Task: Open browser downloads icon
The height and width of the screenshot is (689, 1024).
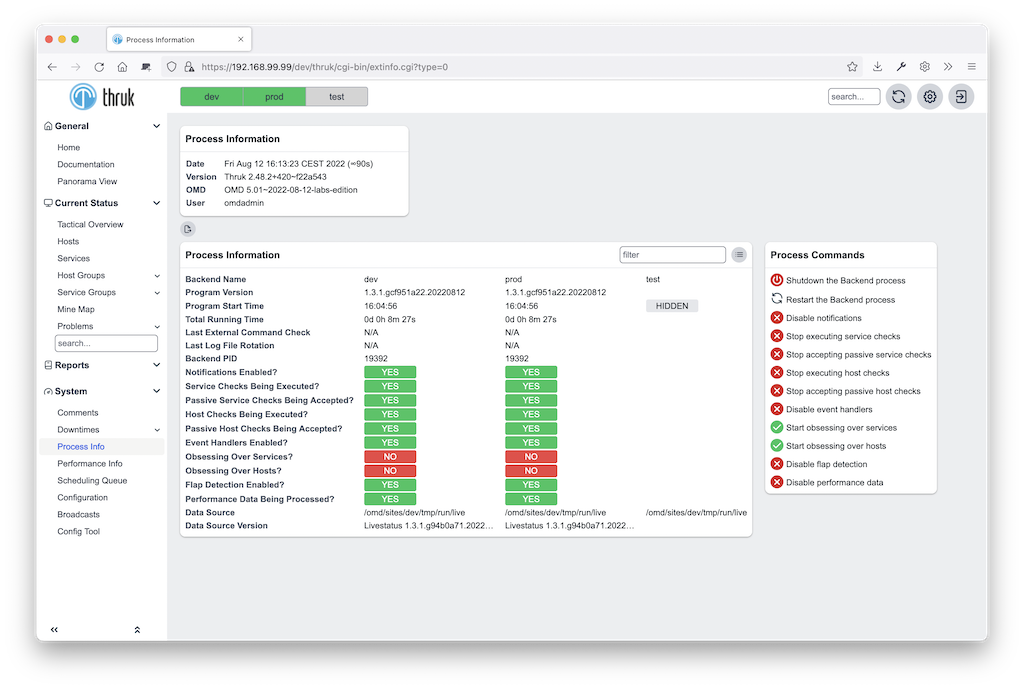Action: pyautogui.click(x=877, y=67)
